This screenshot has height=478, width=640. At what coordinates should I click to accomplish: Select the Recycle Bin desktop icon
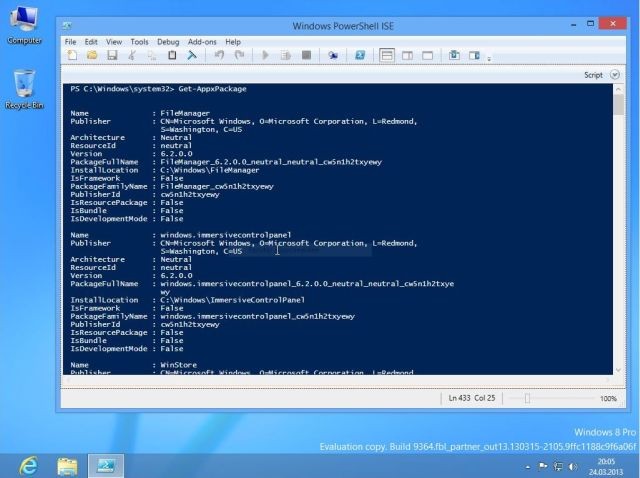24,89
